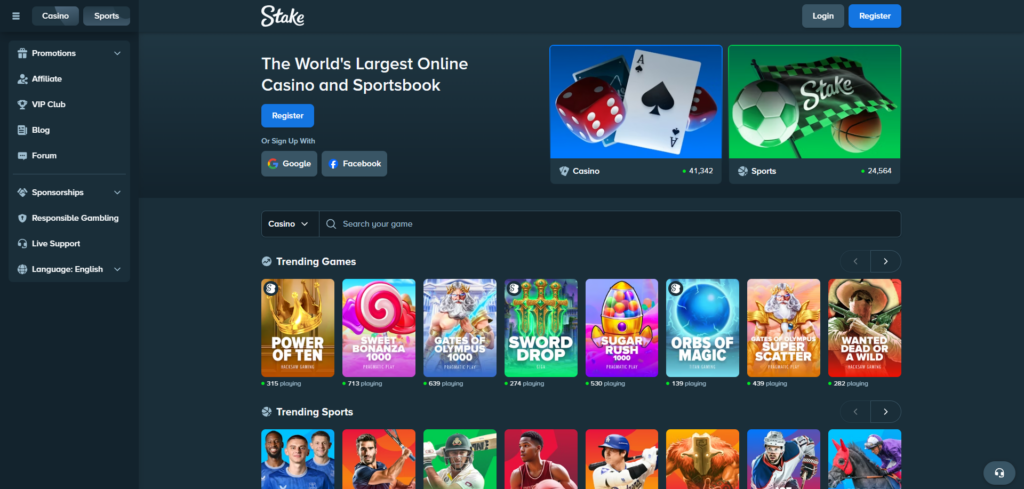Screen dimensions: 1024x489
Task: Open Language: English dropdown
Action: pyautogui.click(x=69, y=269)
